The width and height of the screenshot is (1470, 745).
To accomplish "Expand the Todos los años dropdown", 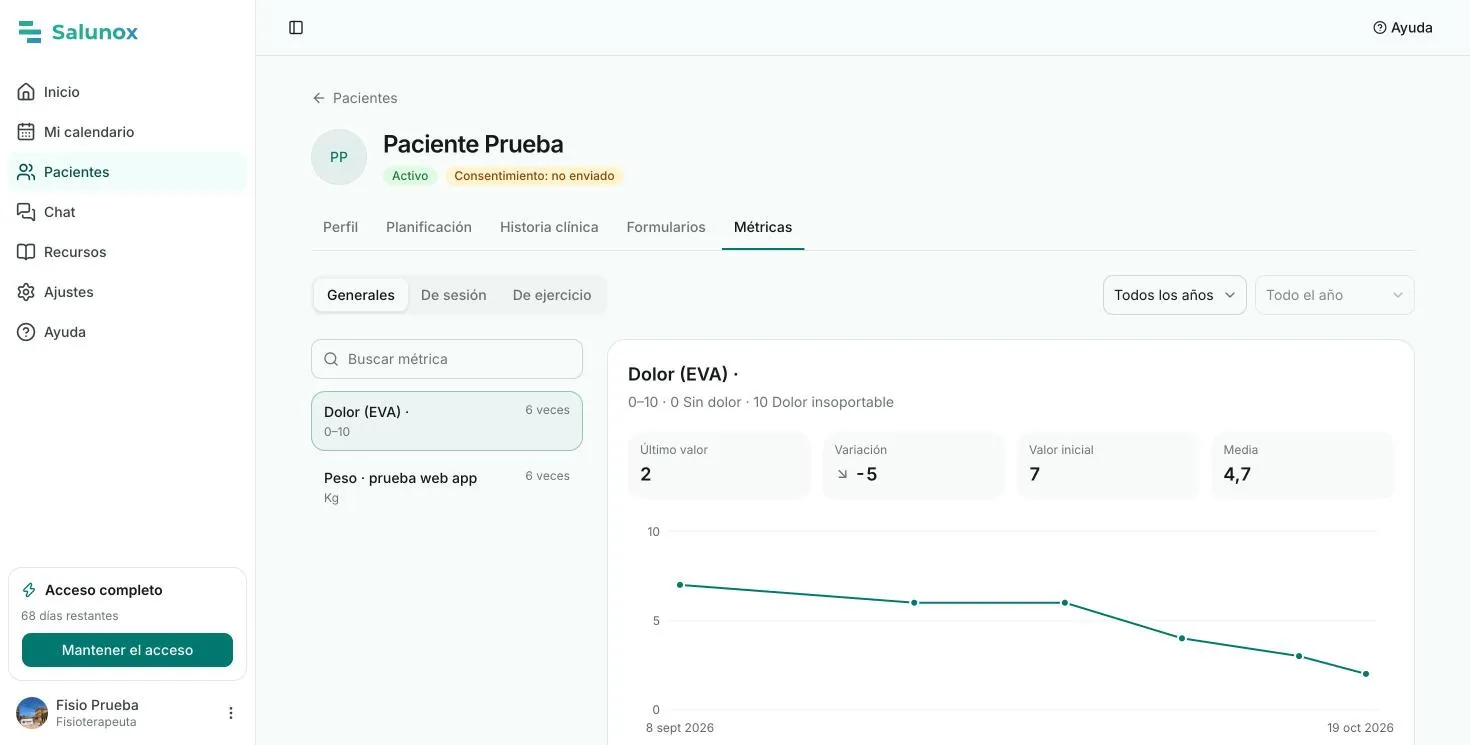I will pyautogui.click(x=1175, y=295).
